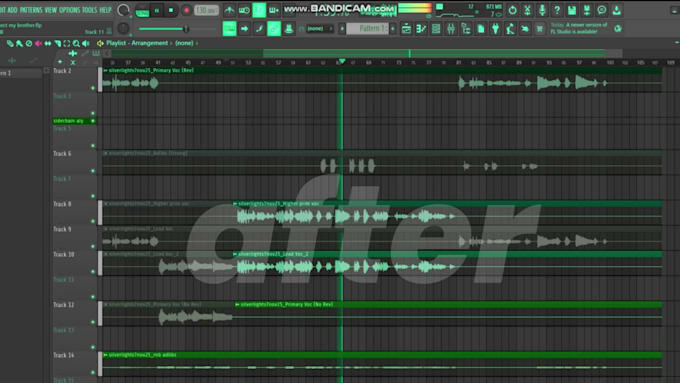Click the pause/play transport button
The width and height of the screenshot is (680, 383).
tap(157, 10)
